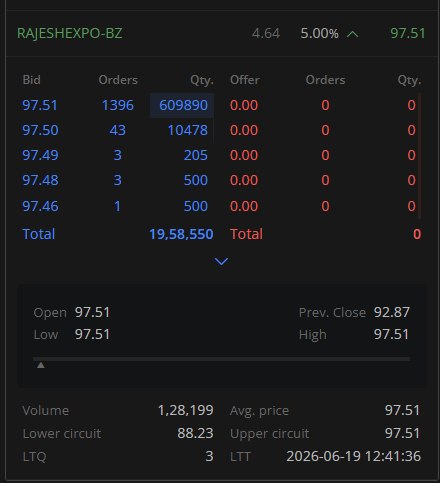The height and width of the screenshot is (483, 440).
Task: Click the Upper circuit value in the stats
Action: click(x=402, y=433)
